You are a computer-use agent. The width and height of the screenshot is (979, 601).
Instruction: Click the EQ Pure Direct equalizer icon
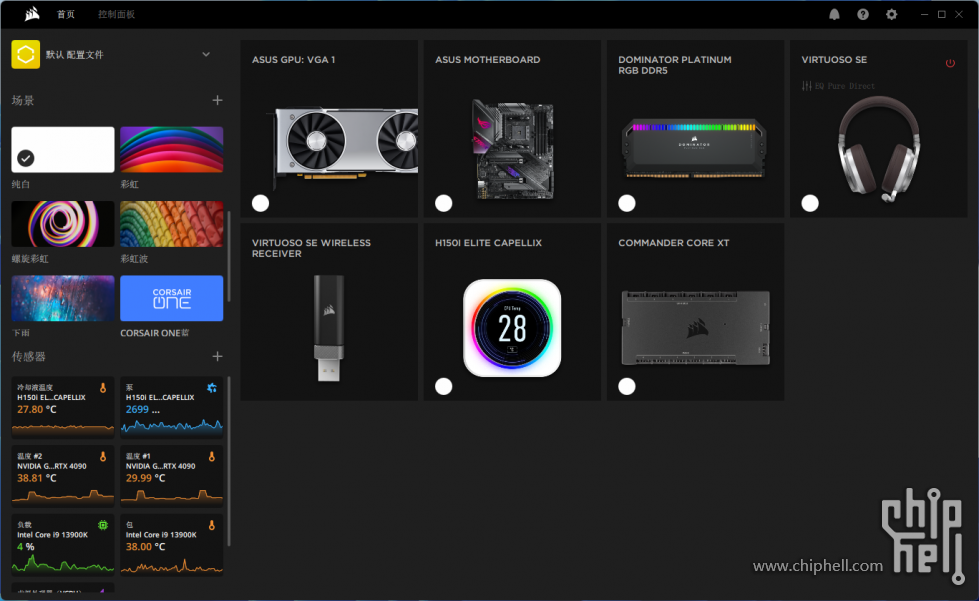coord(807,86)
